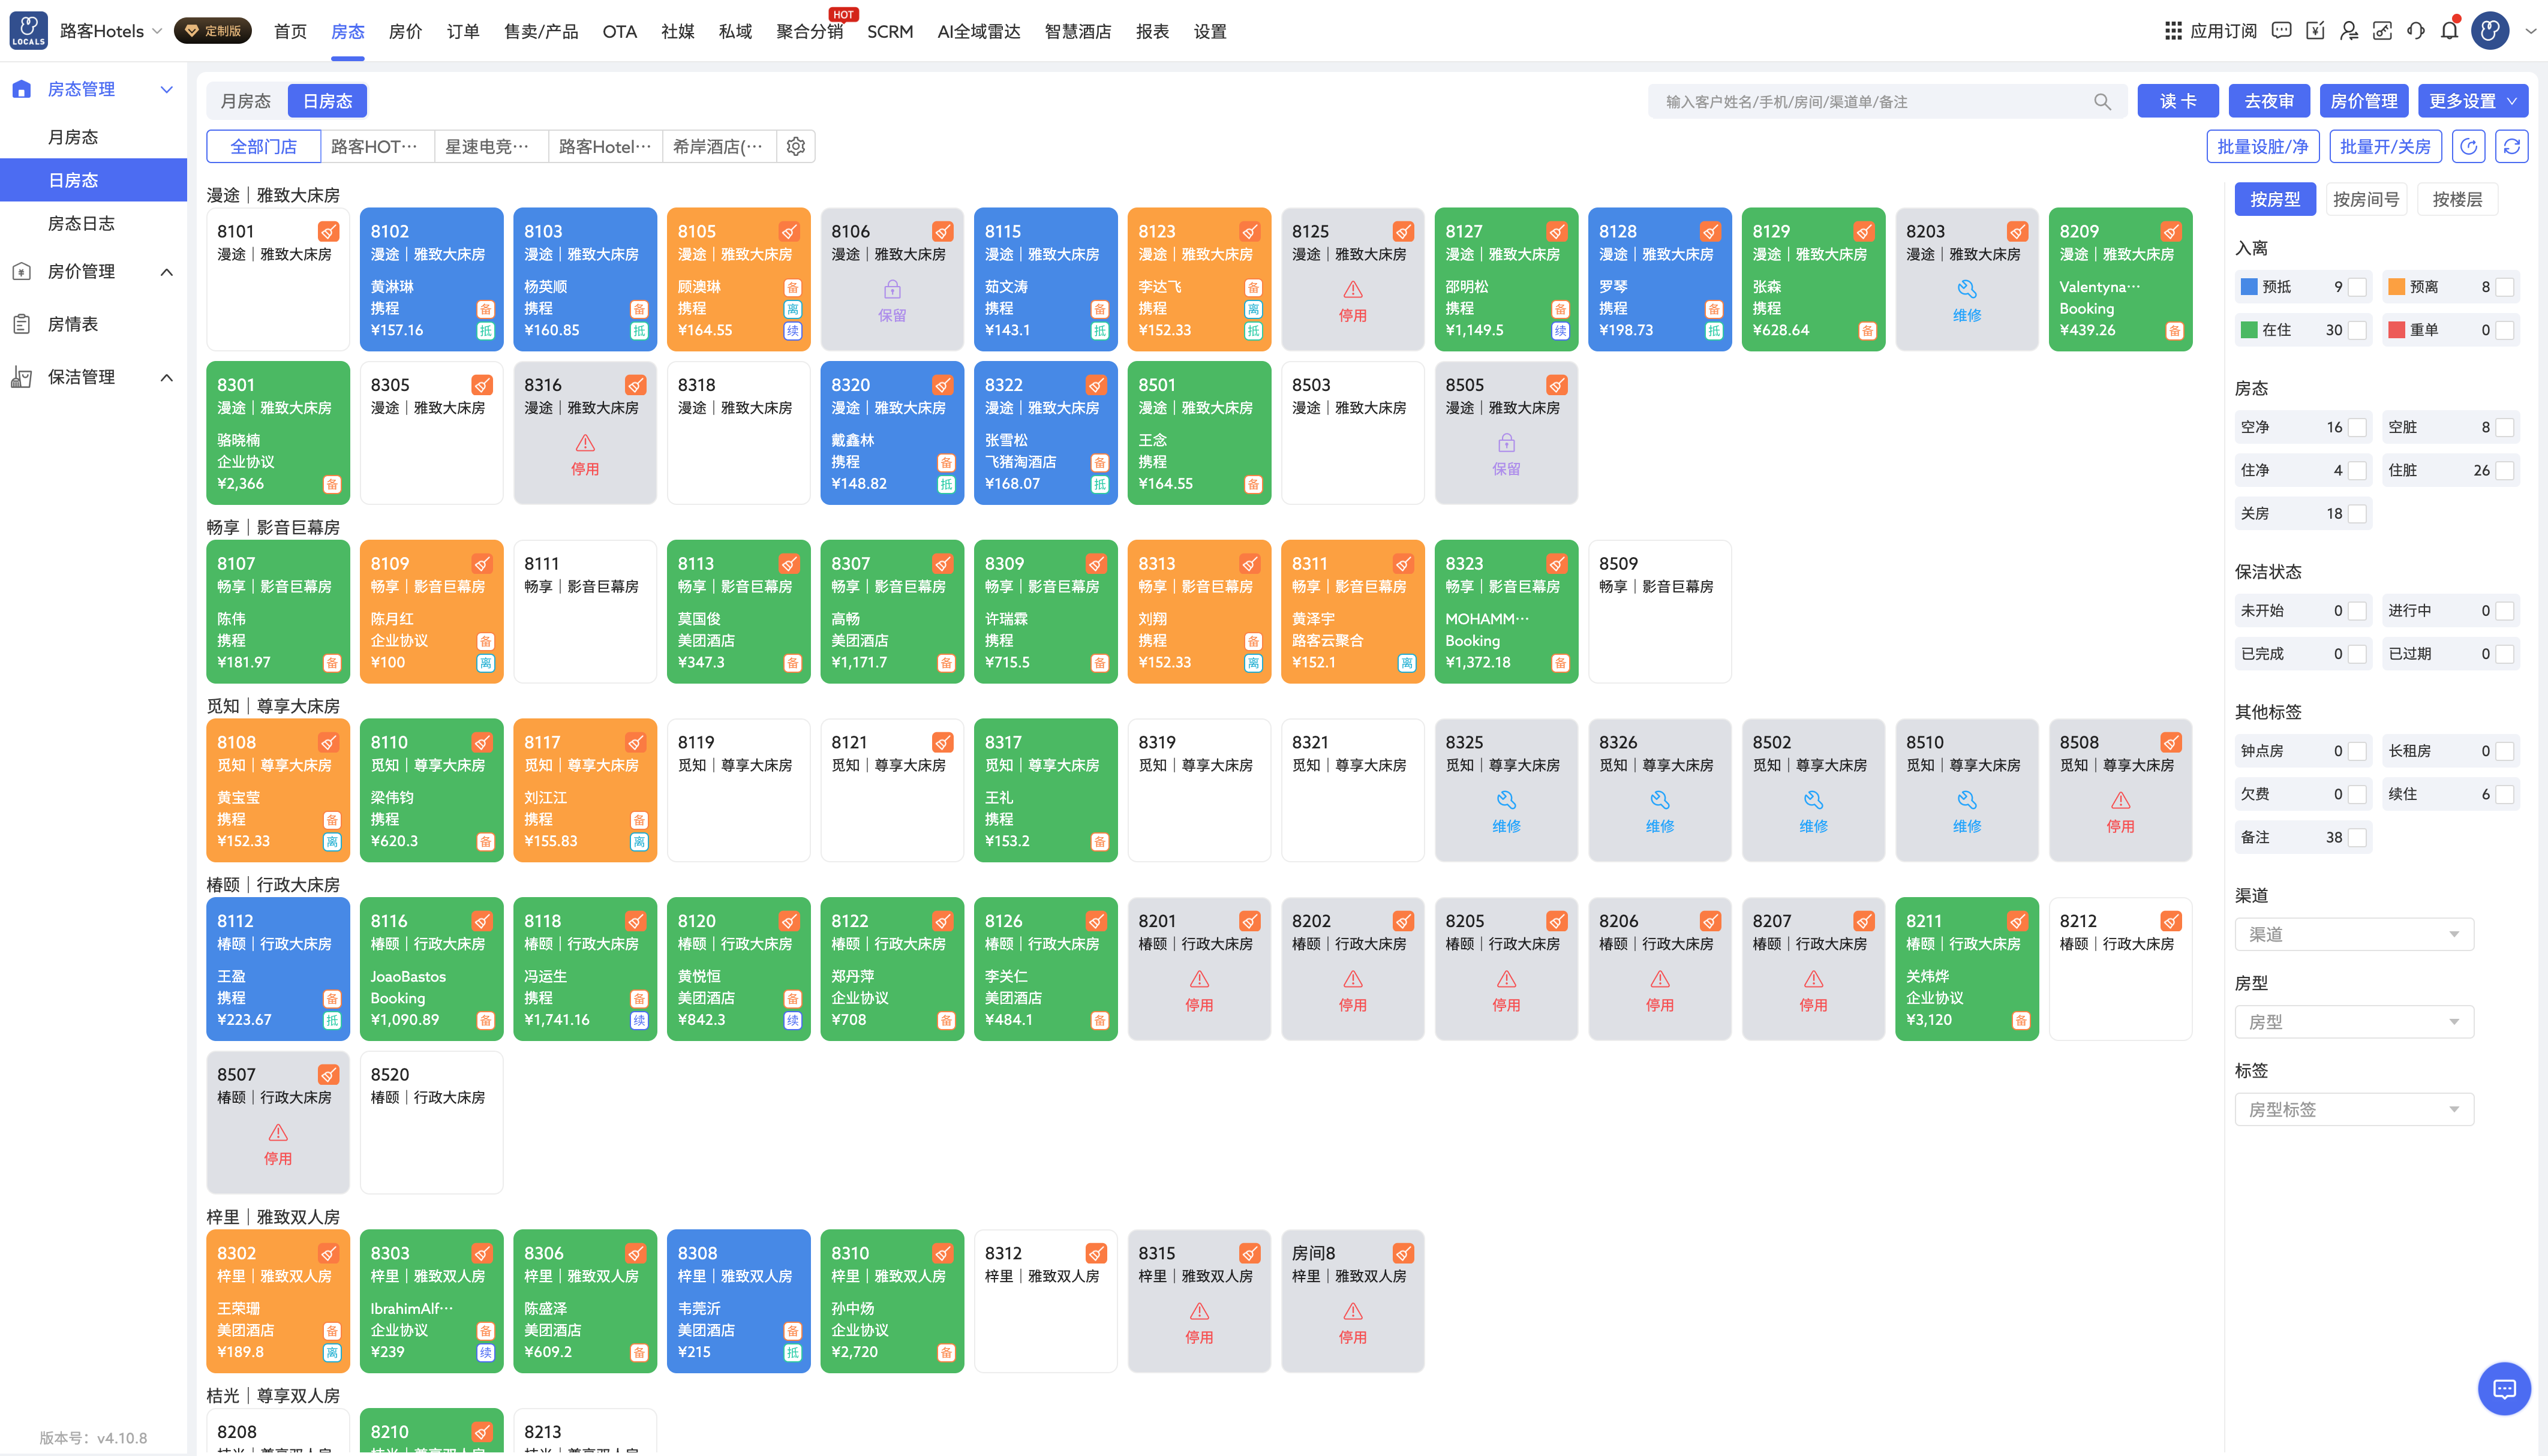The image size is (2548, 1456).
Task: Switch to the 月房态 tab
Action: pos(246,101)
